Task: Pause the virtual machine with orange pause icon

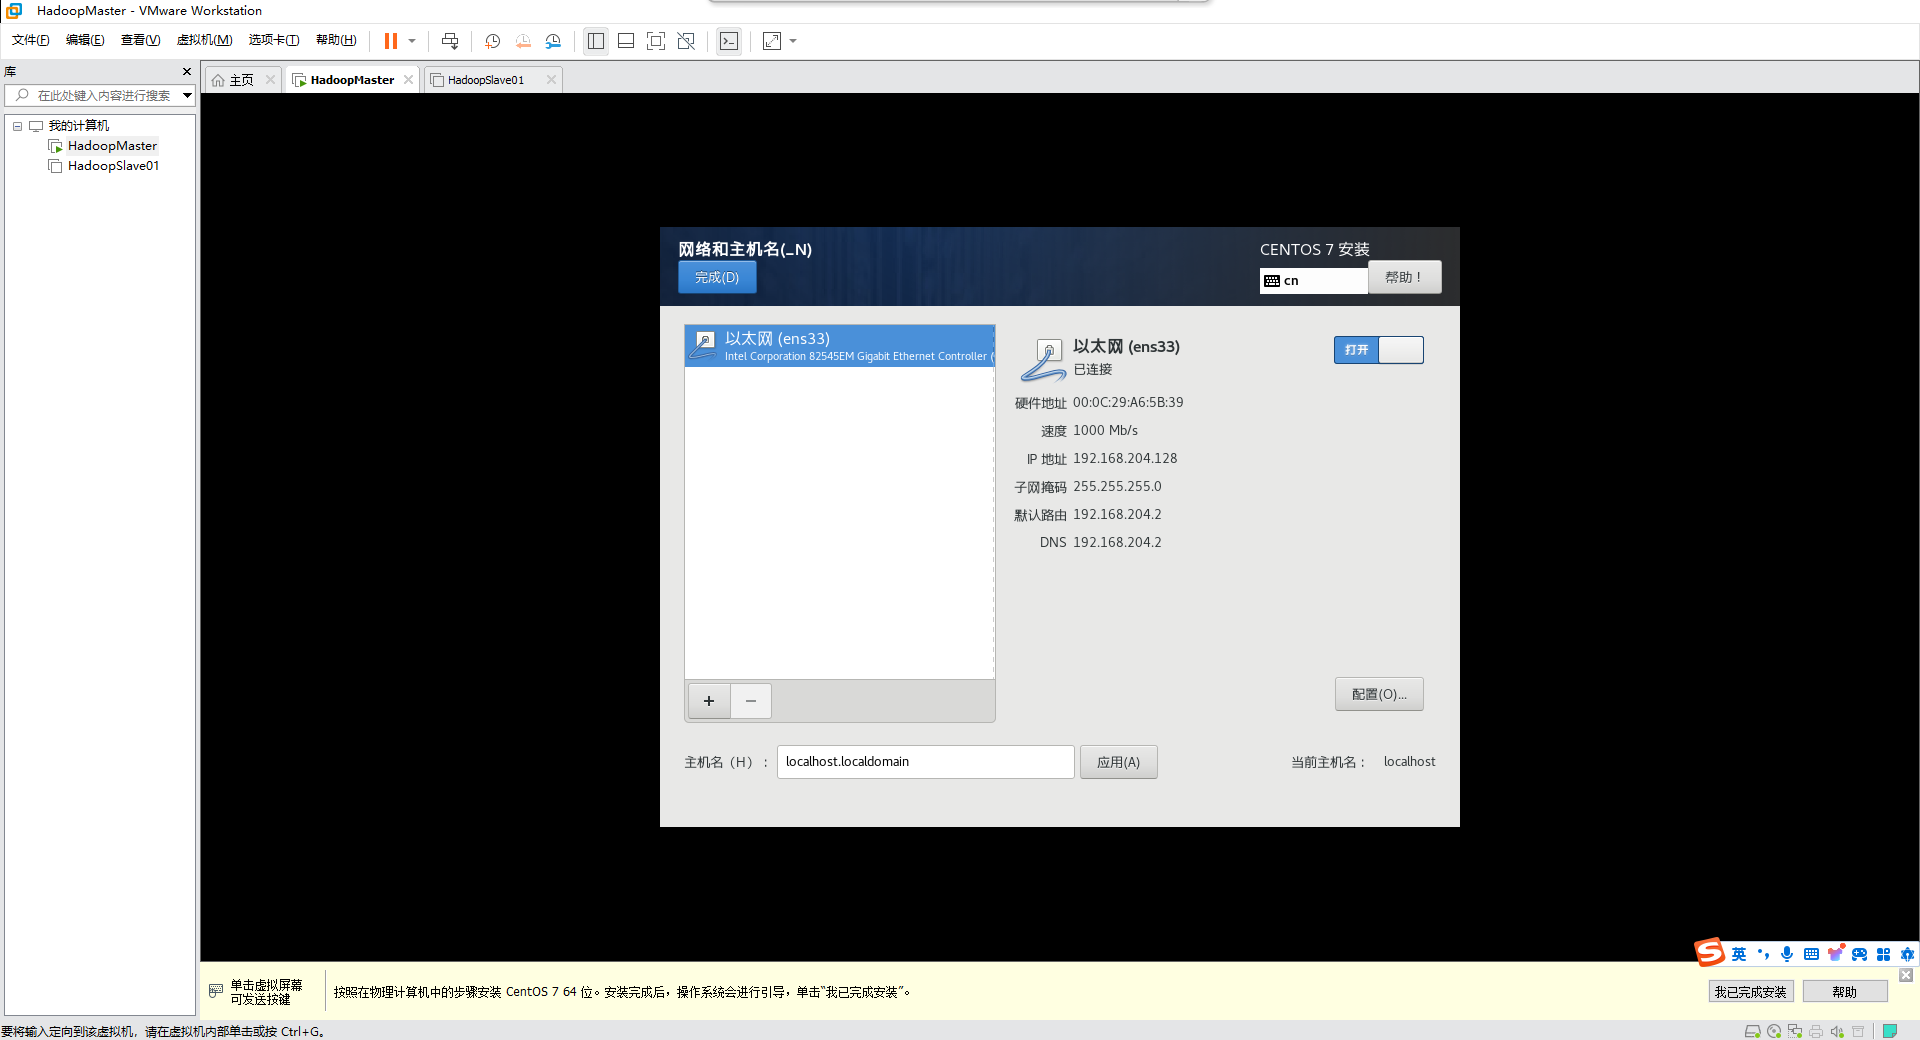Action: pyautogui.click(x=391, y=41)
